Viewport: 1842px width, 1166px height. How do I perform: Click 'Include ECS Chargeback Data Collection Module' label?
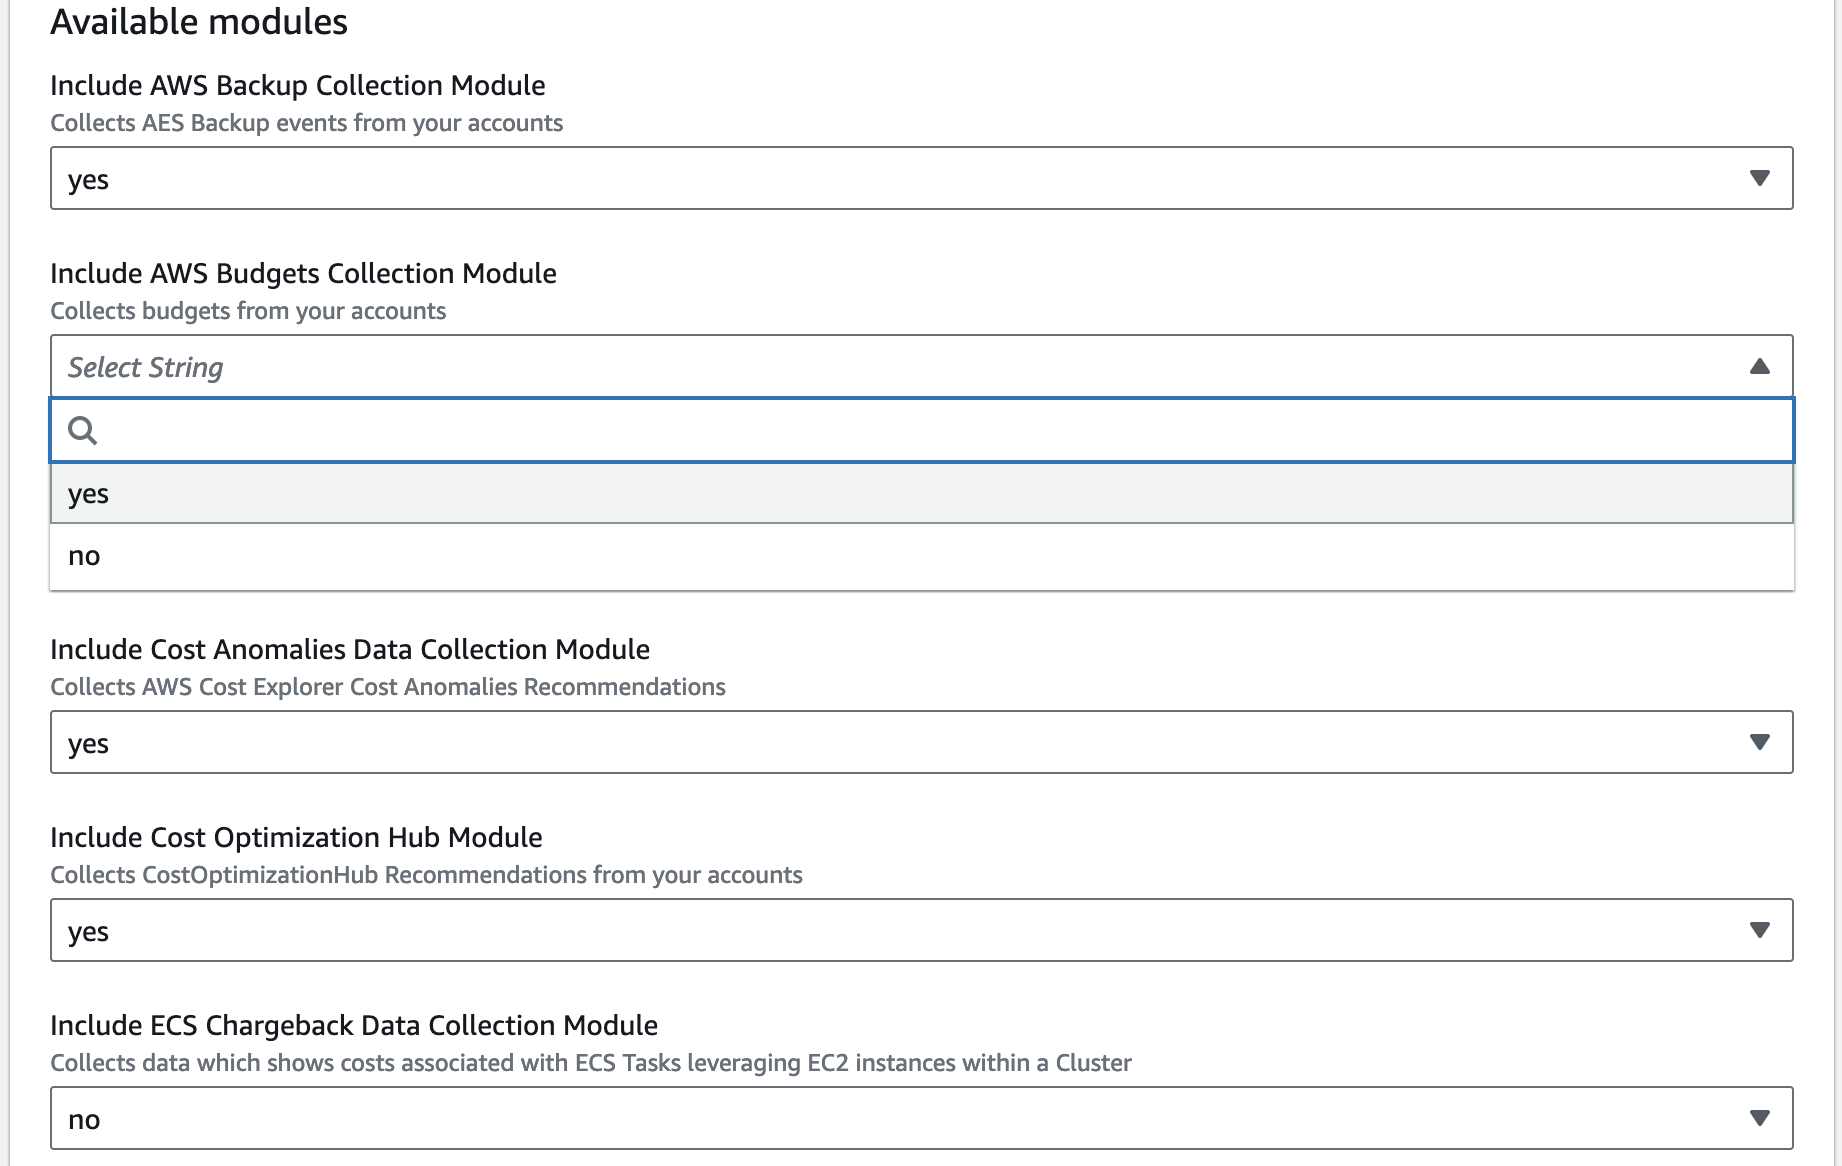tap(354, 1025)
